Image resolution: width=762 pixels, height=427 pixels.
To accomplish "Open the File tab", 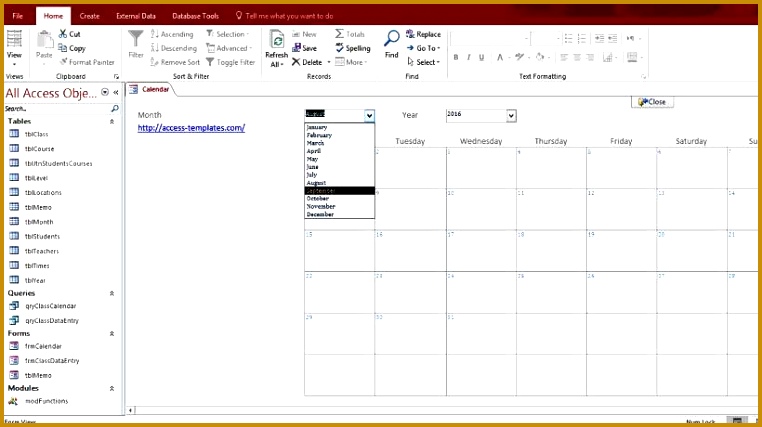I will [x=17, y=16].
